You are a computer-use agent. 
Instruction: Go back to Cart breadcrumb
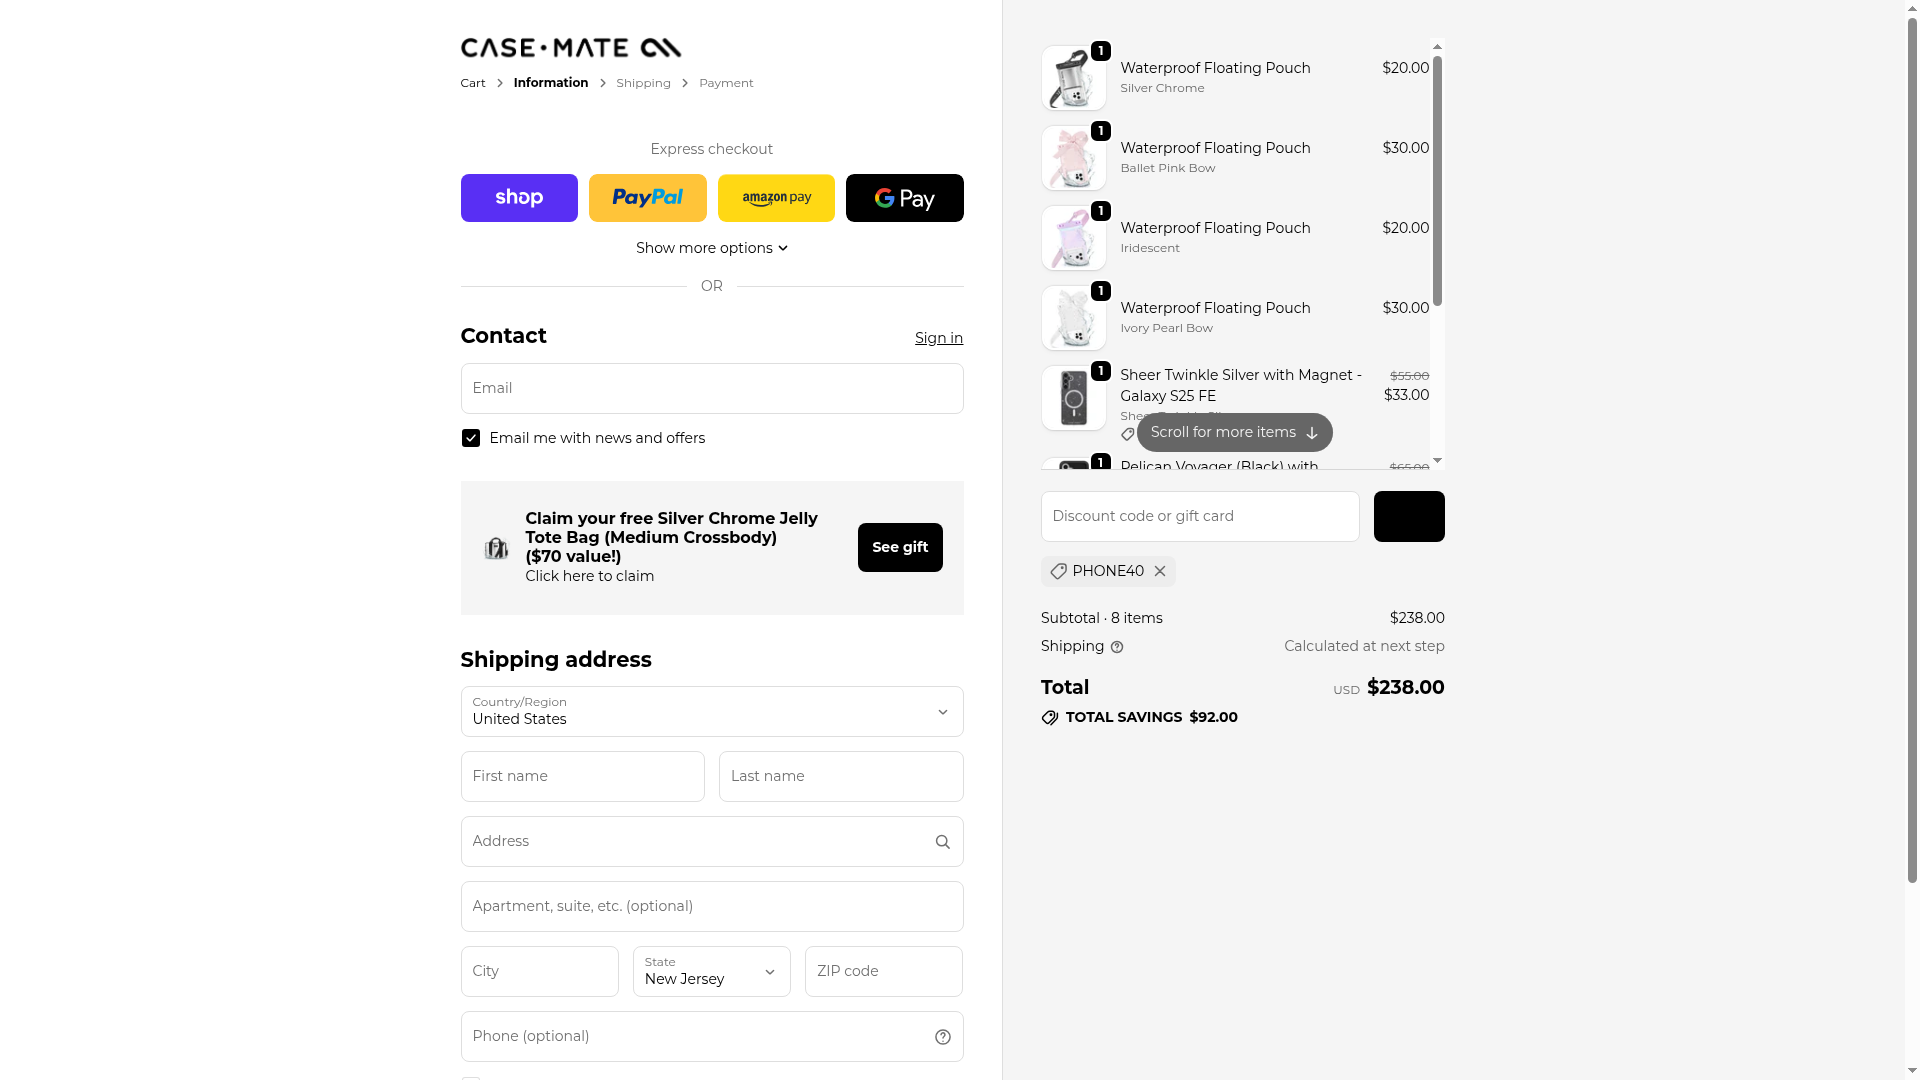pyautogui.click(x=473, y=83)
